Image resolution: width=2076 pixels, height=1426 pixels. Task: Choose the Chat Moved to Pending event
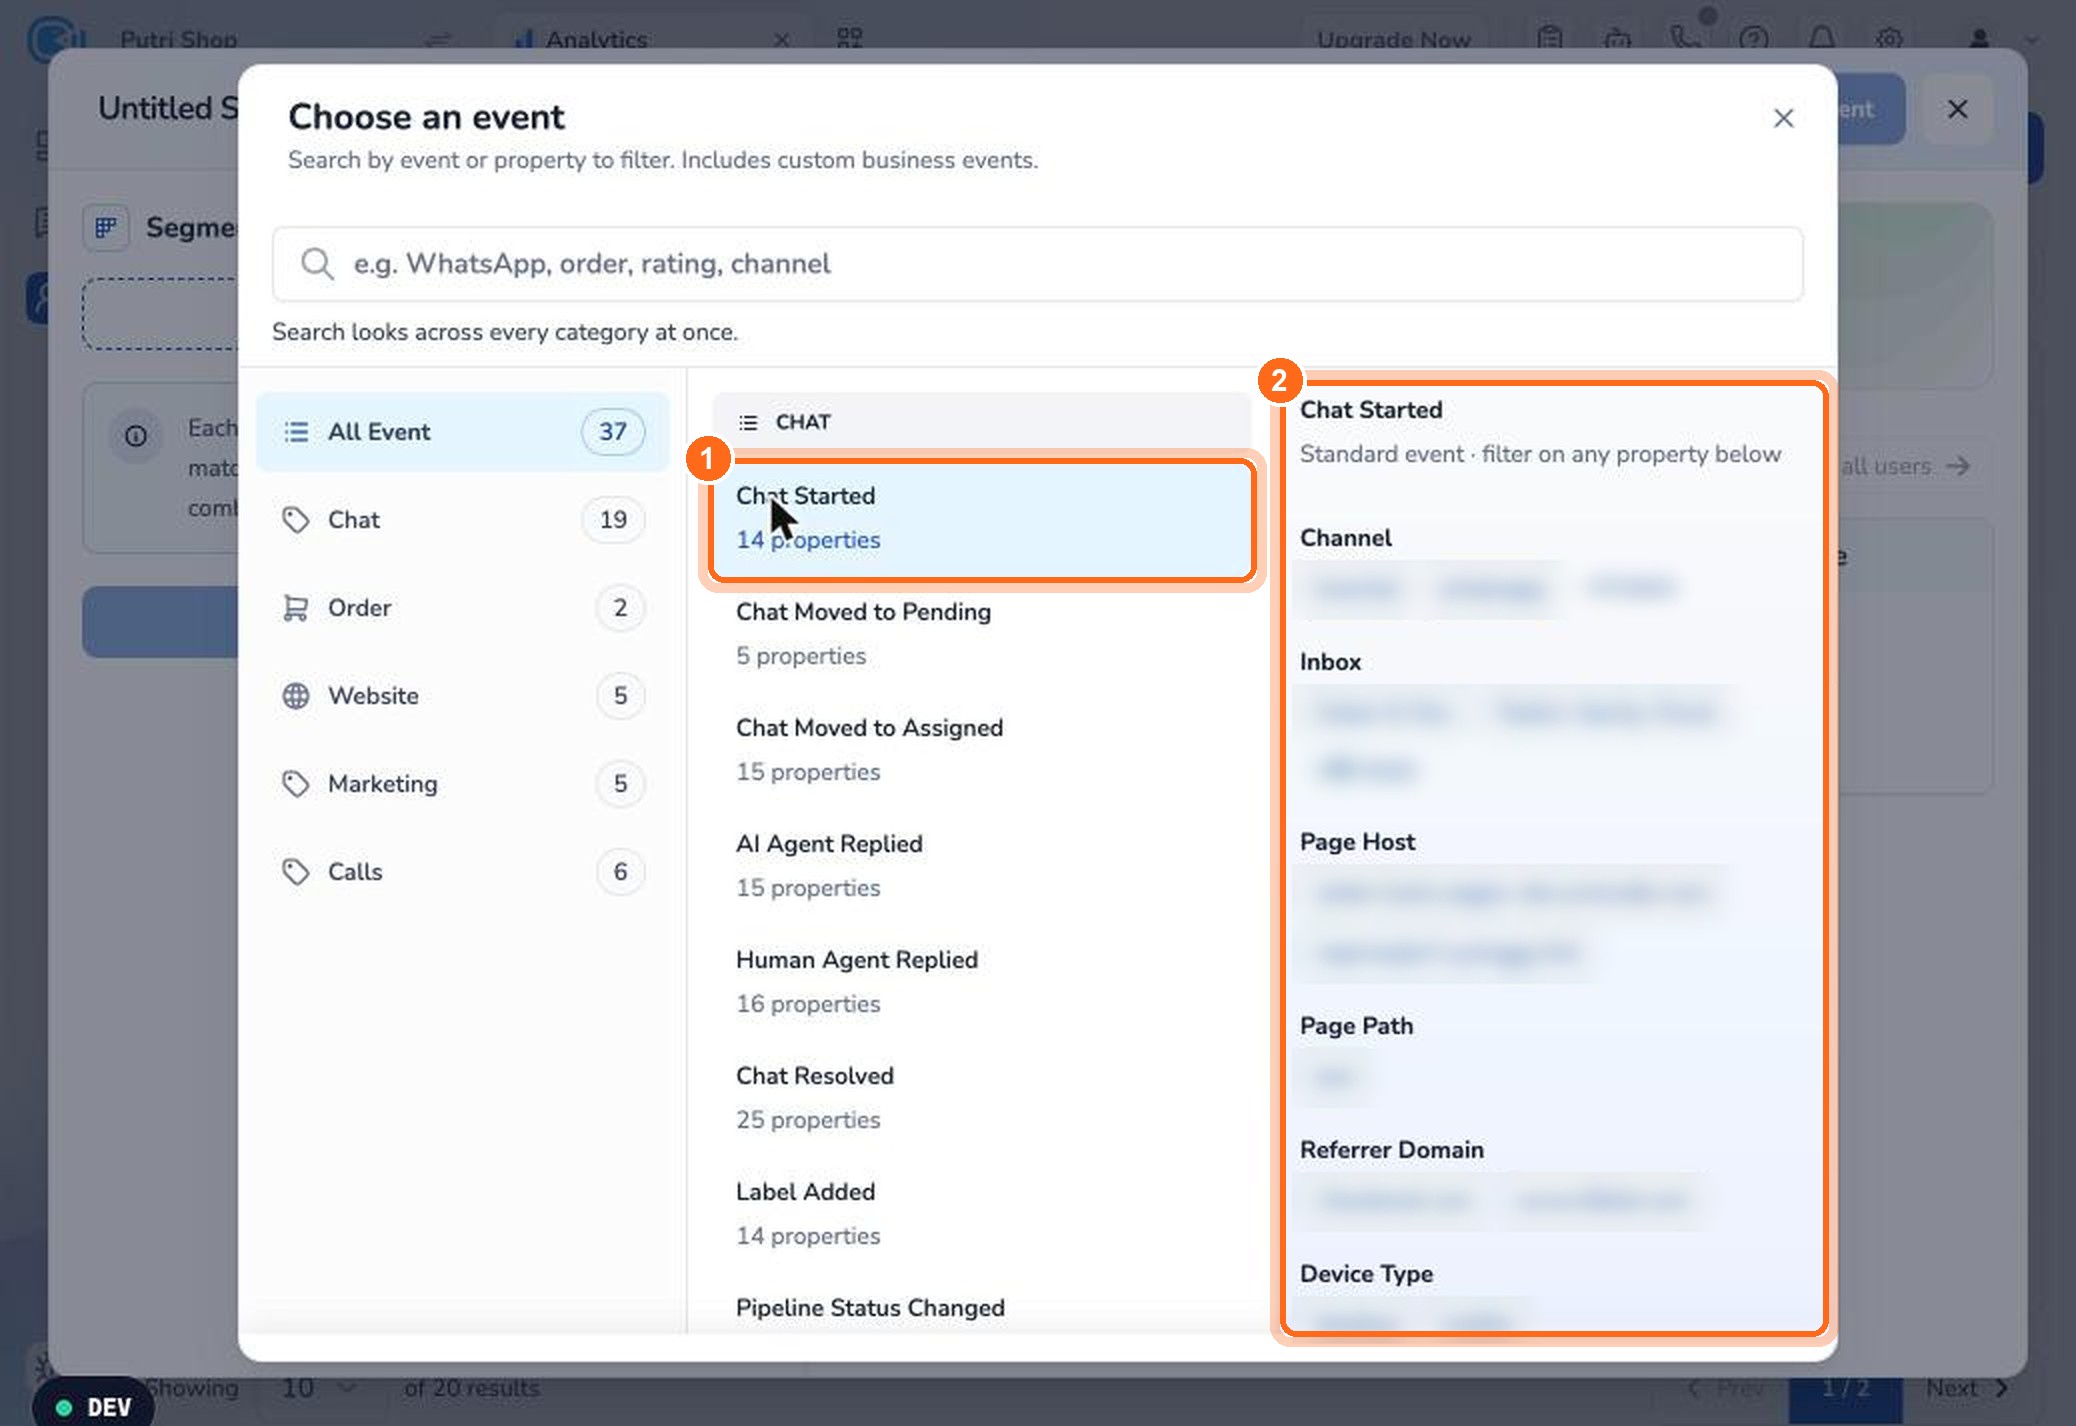pos(982,634)
